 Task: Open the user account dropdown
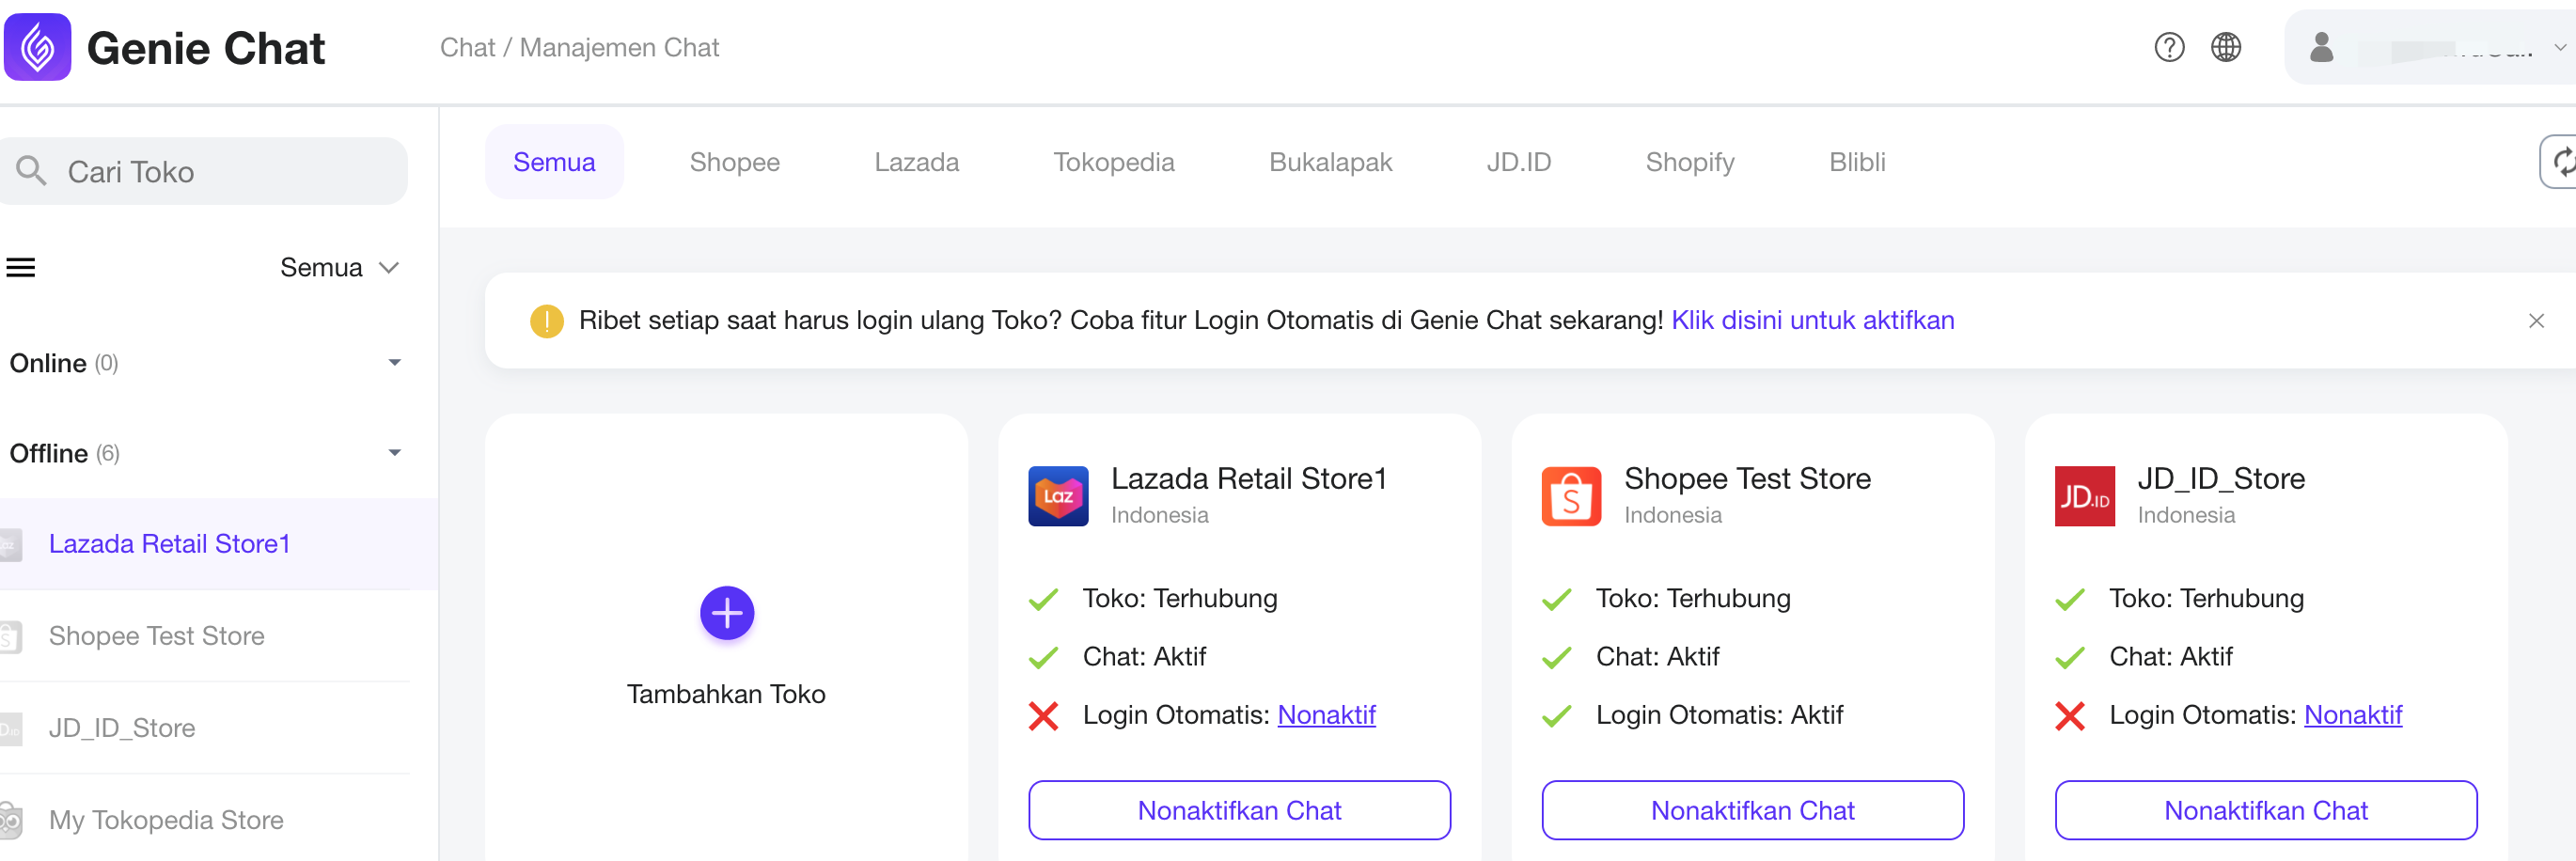click(2431, 47)
